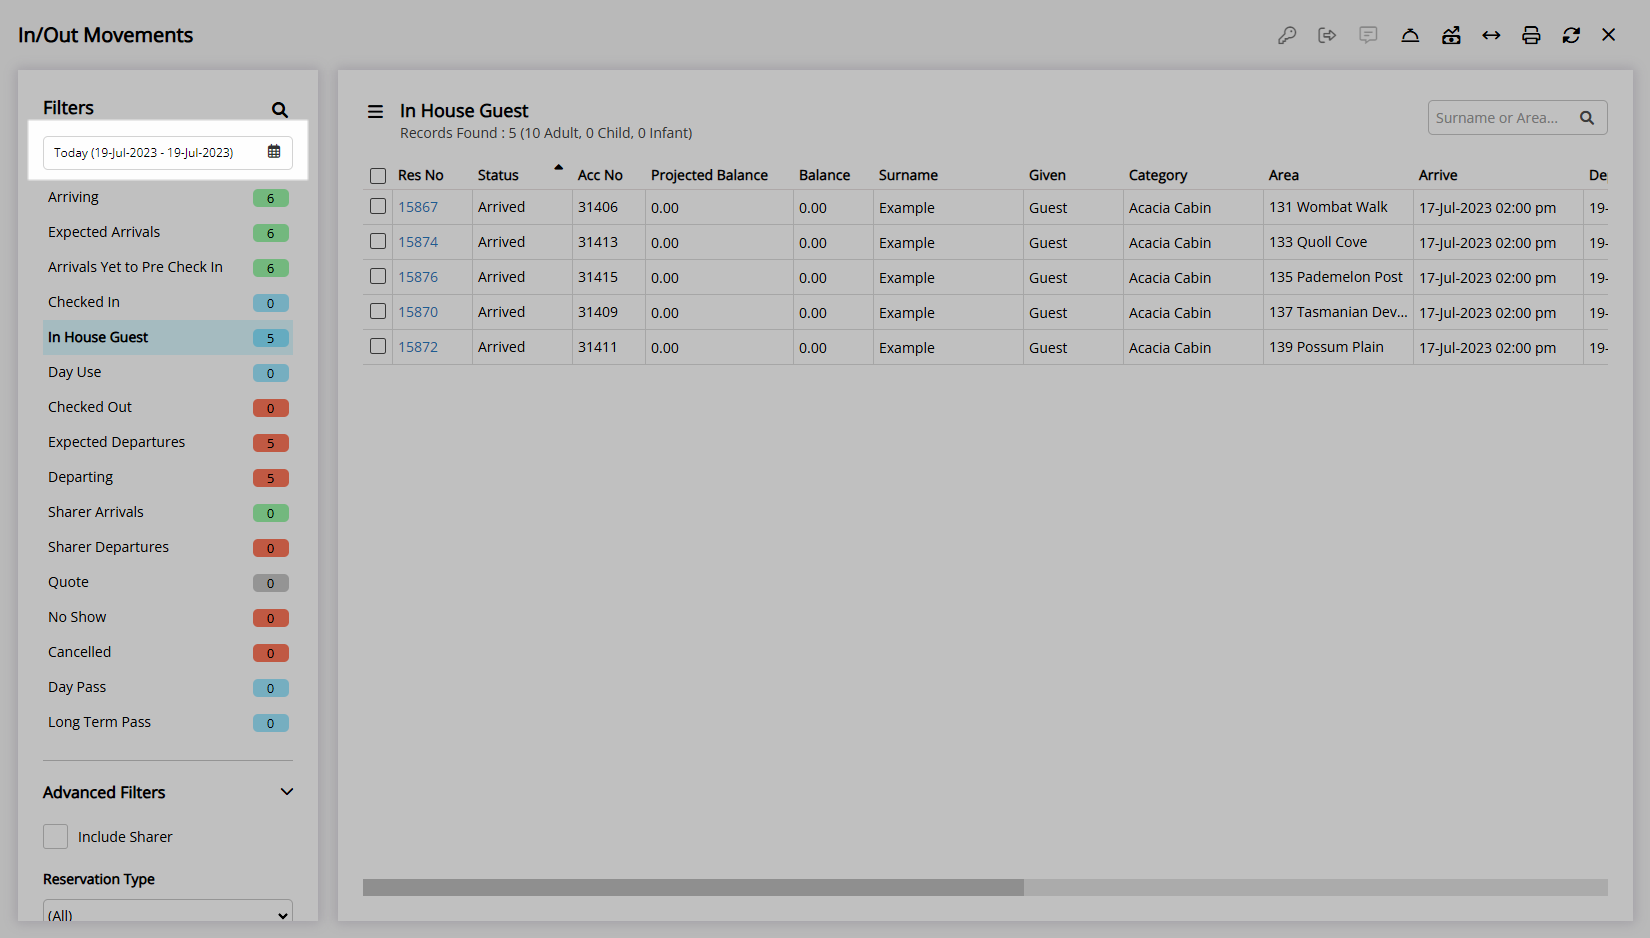This screenshot has height=938, width=1650.
Task: Tick the checkbox for reservation 15867
Action: coord(378,207)
